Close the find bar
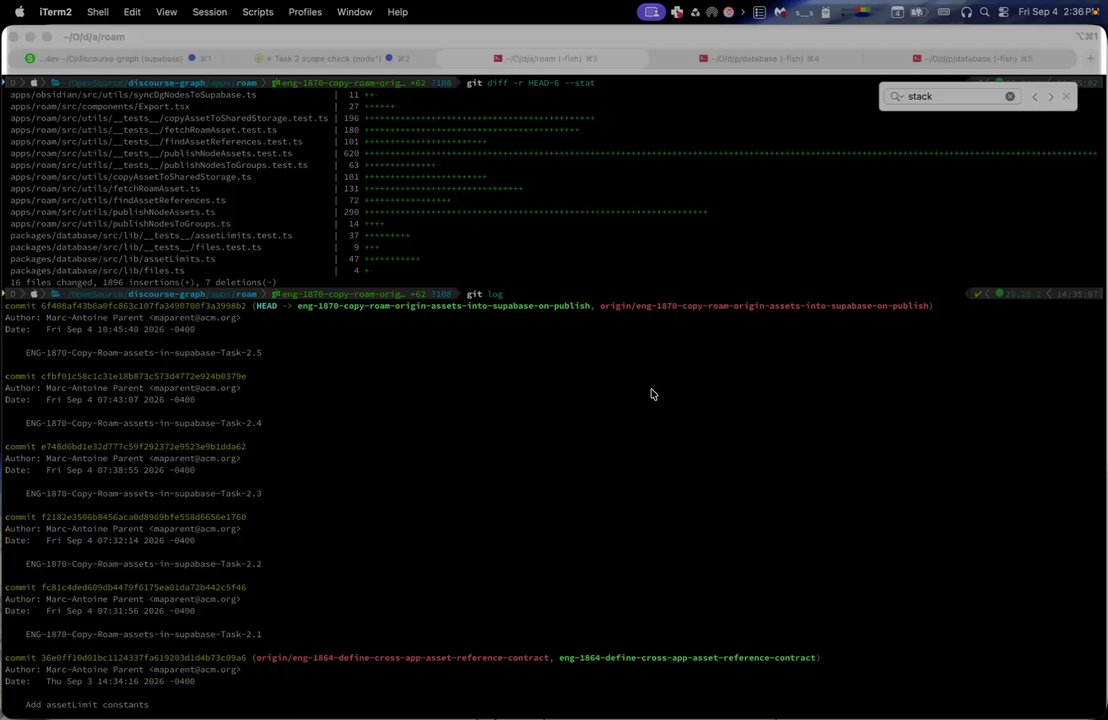 point(1066,96)
